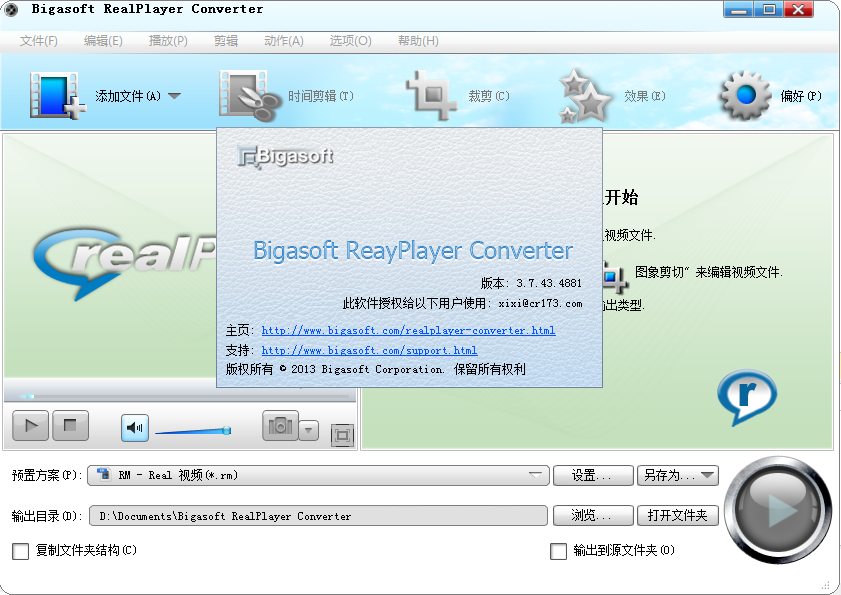Click the 设置... button
Screen dimensions: 841x595
point(593,475)
